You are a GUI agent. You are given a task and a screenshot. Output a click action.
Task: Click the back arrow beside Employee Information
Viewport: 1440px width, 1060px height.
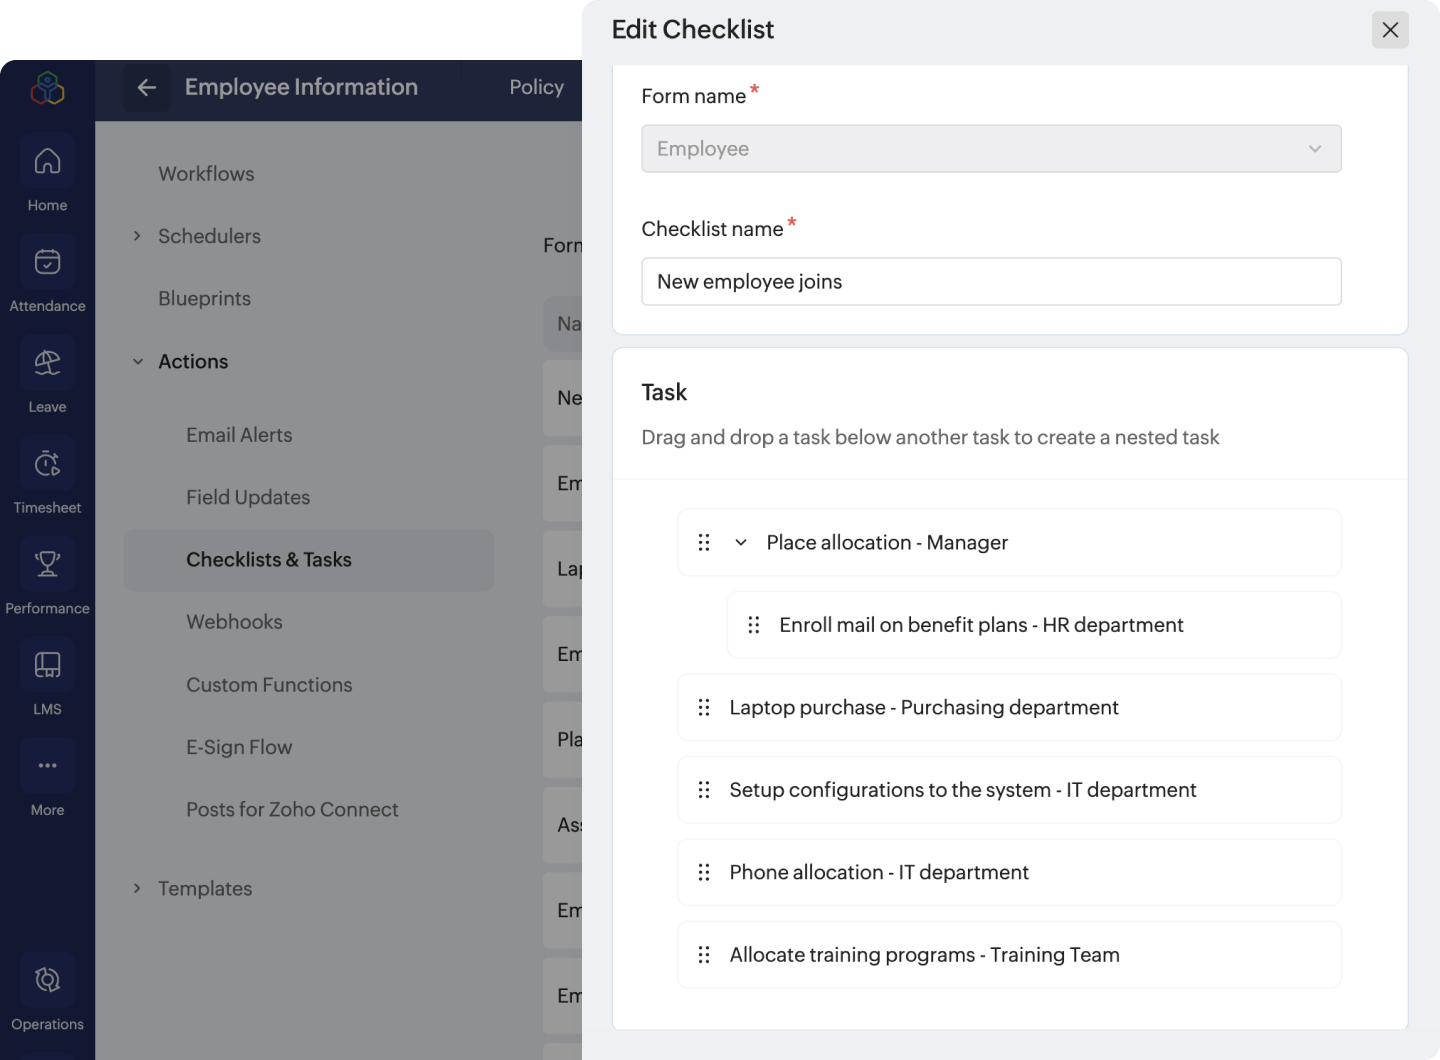(147, 88)
